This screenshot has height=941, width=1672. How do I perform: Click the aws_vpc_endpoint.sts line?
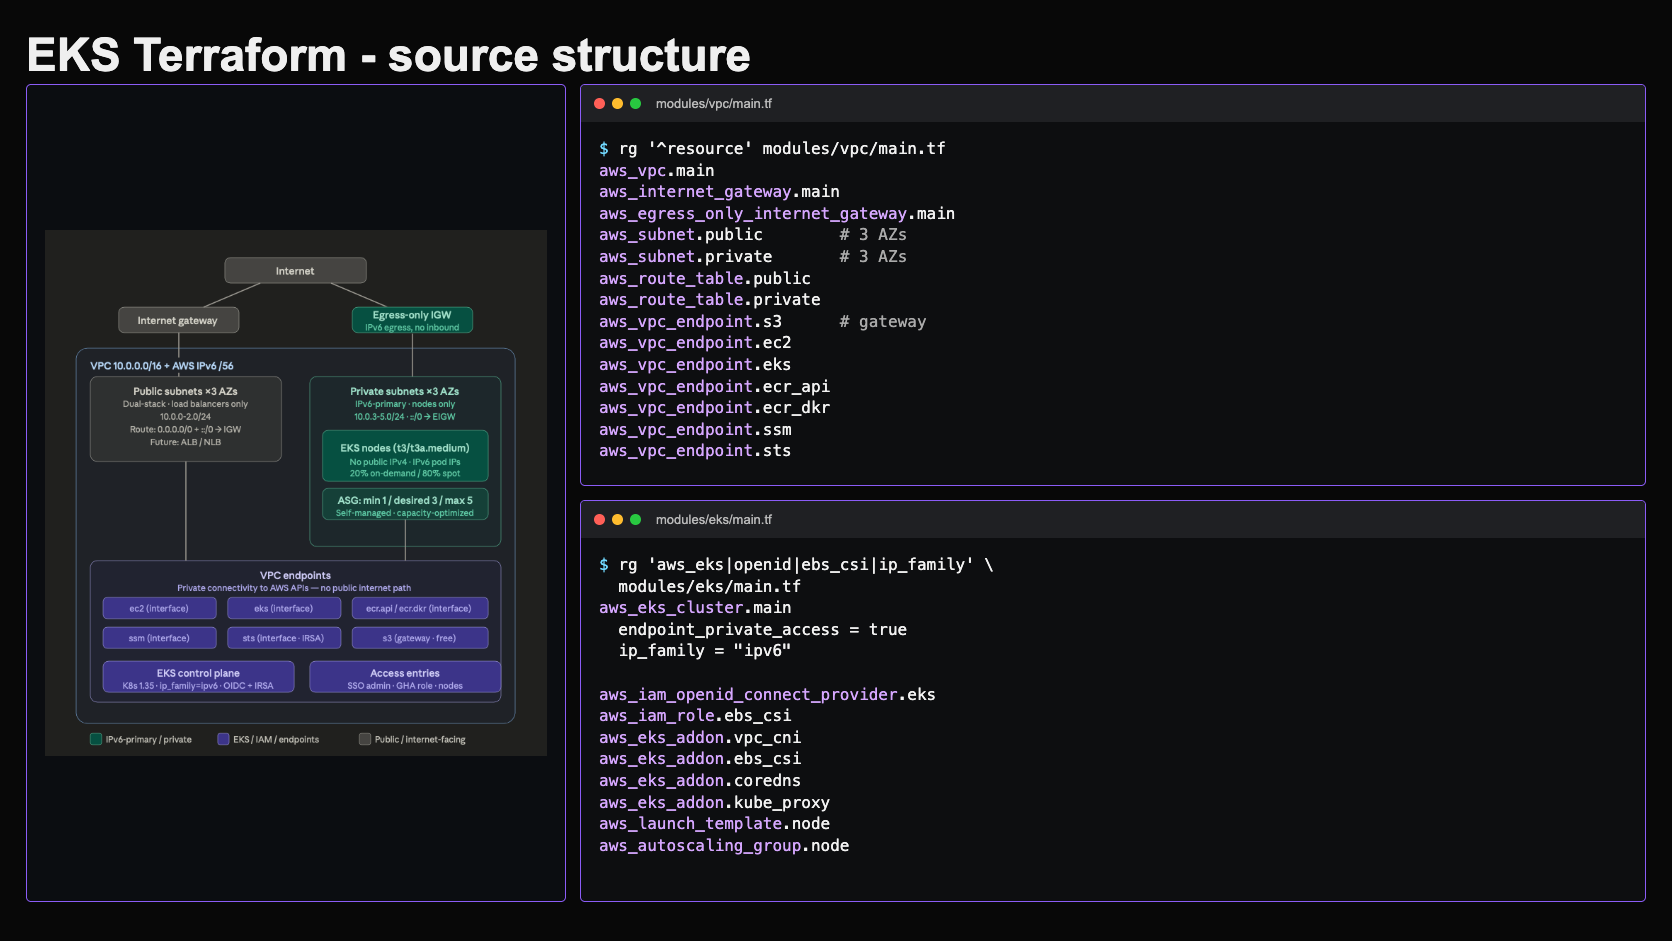tap(695, 450)
